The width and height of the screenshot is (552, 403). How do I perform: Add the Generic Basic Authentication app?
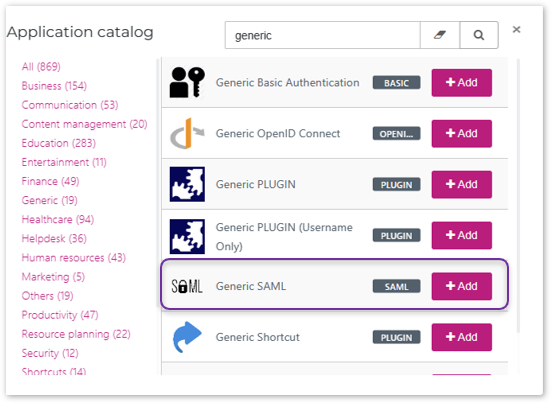pyautogui.click(x=462, y=83)
